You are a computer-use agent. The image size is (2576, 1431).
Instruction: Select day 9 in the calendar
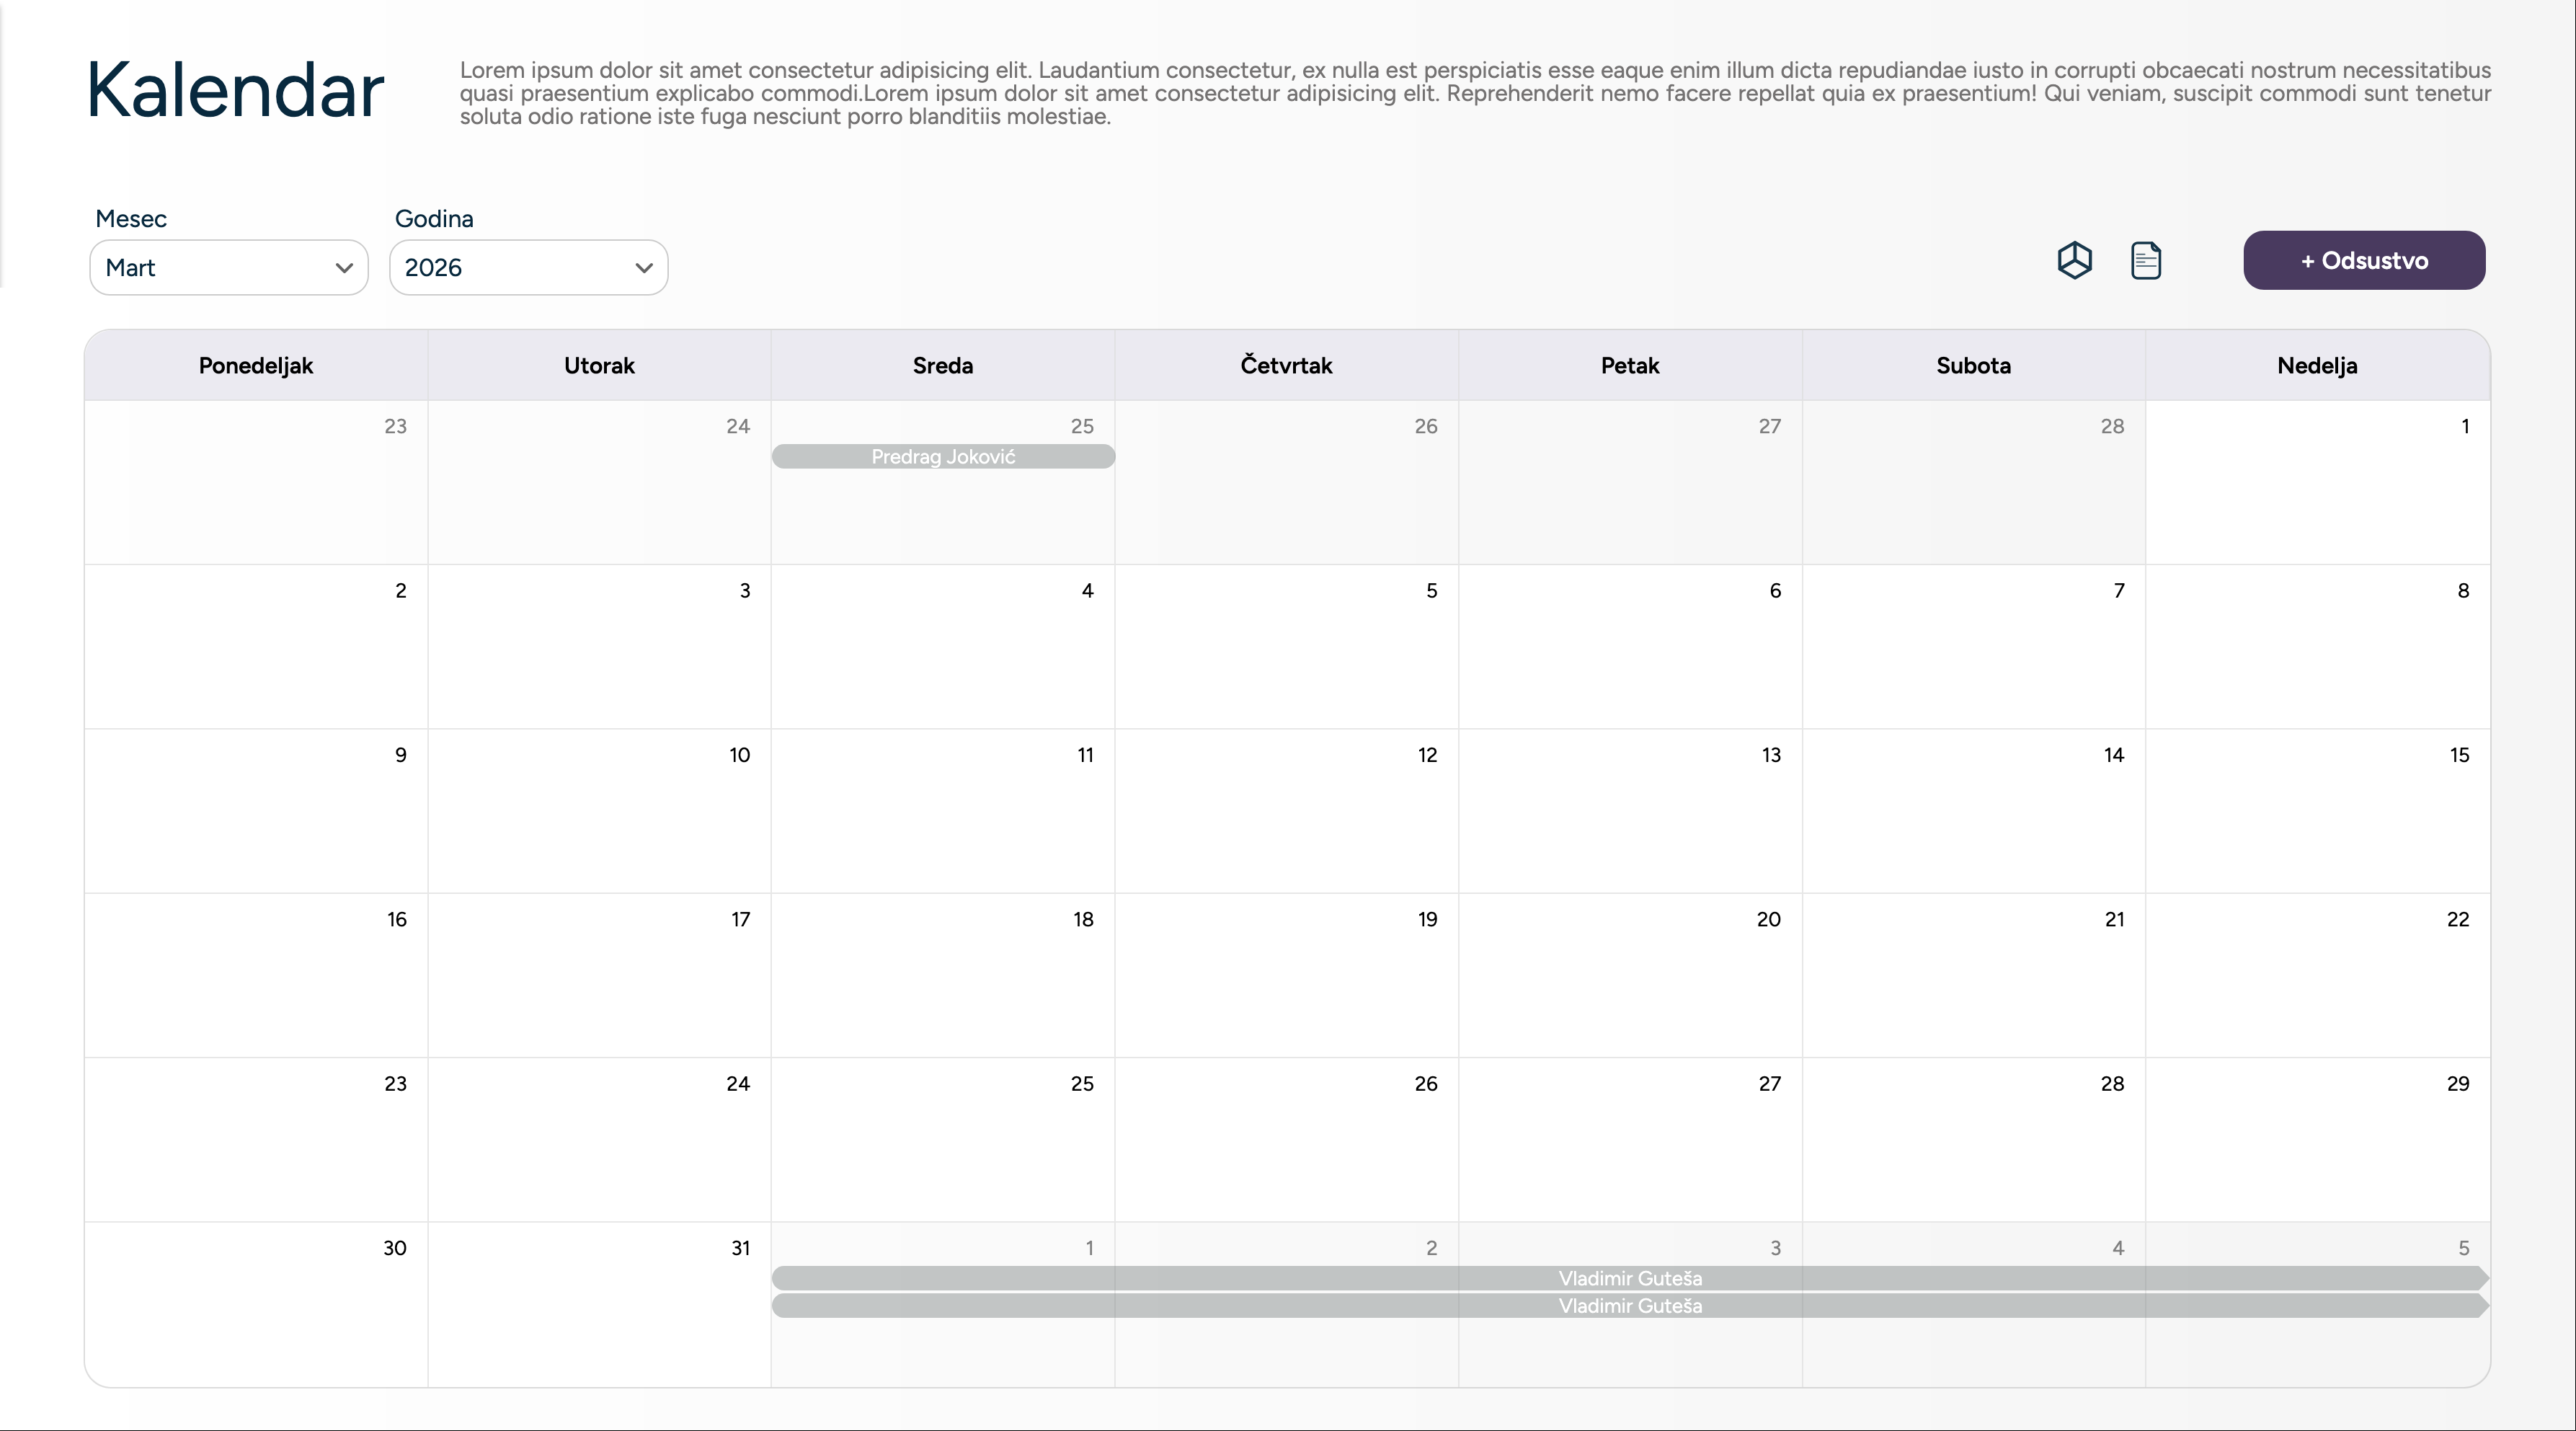(256, 810)
